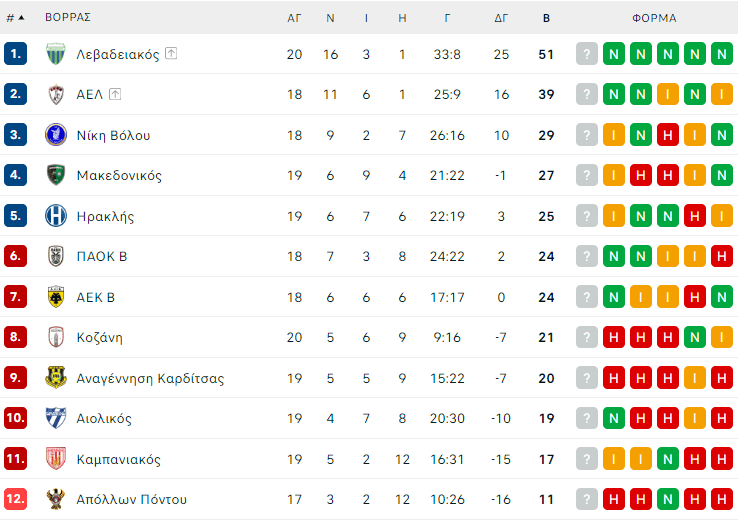
Task: Click the Ηρακλής club crest
Action: 56,216
